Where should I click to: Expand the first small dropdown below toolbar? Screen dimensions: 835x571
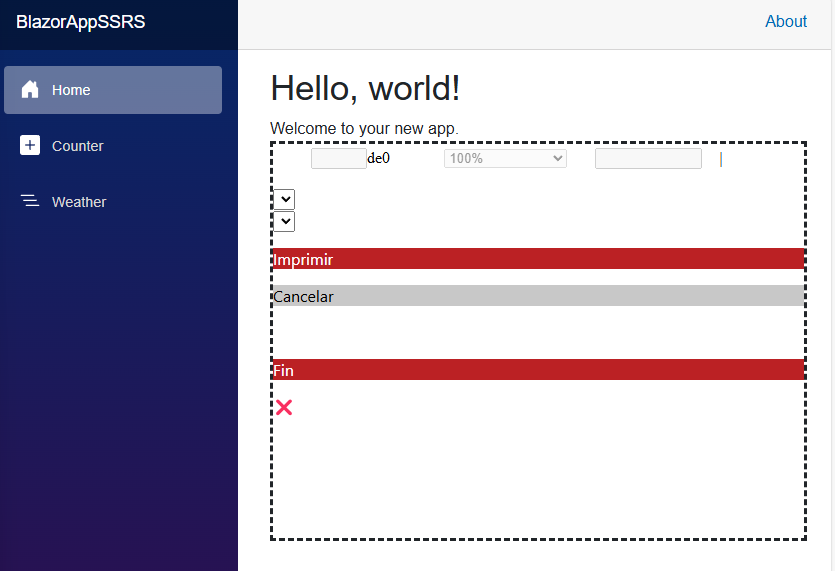284,199
